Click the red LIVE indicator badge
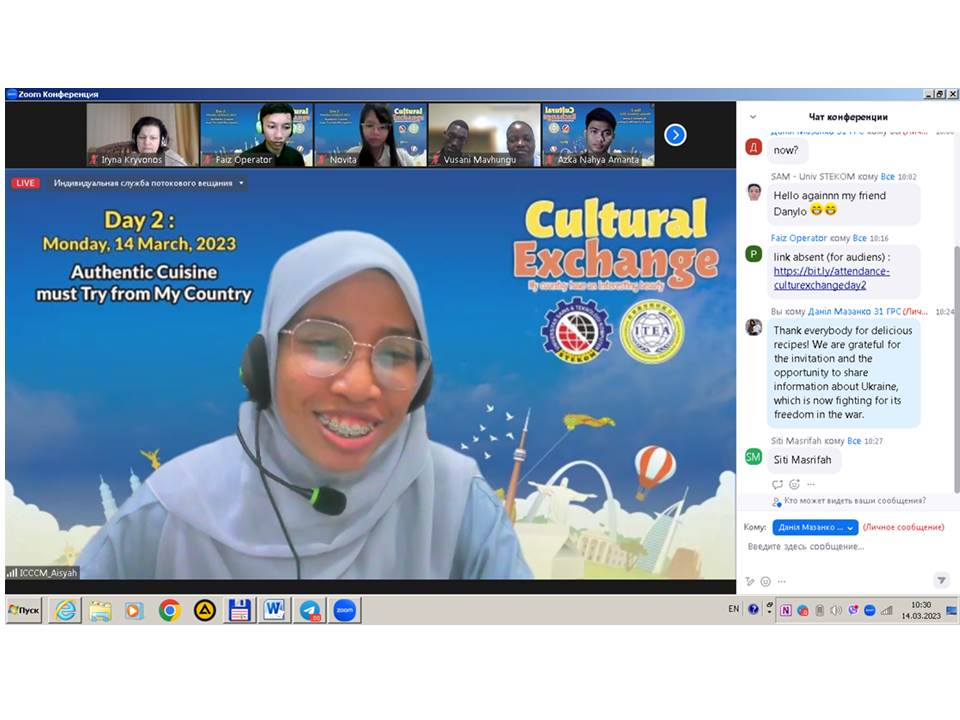This screenshot has width=960, height=720. [x=25, y=183]
